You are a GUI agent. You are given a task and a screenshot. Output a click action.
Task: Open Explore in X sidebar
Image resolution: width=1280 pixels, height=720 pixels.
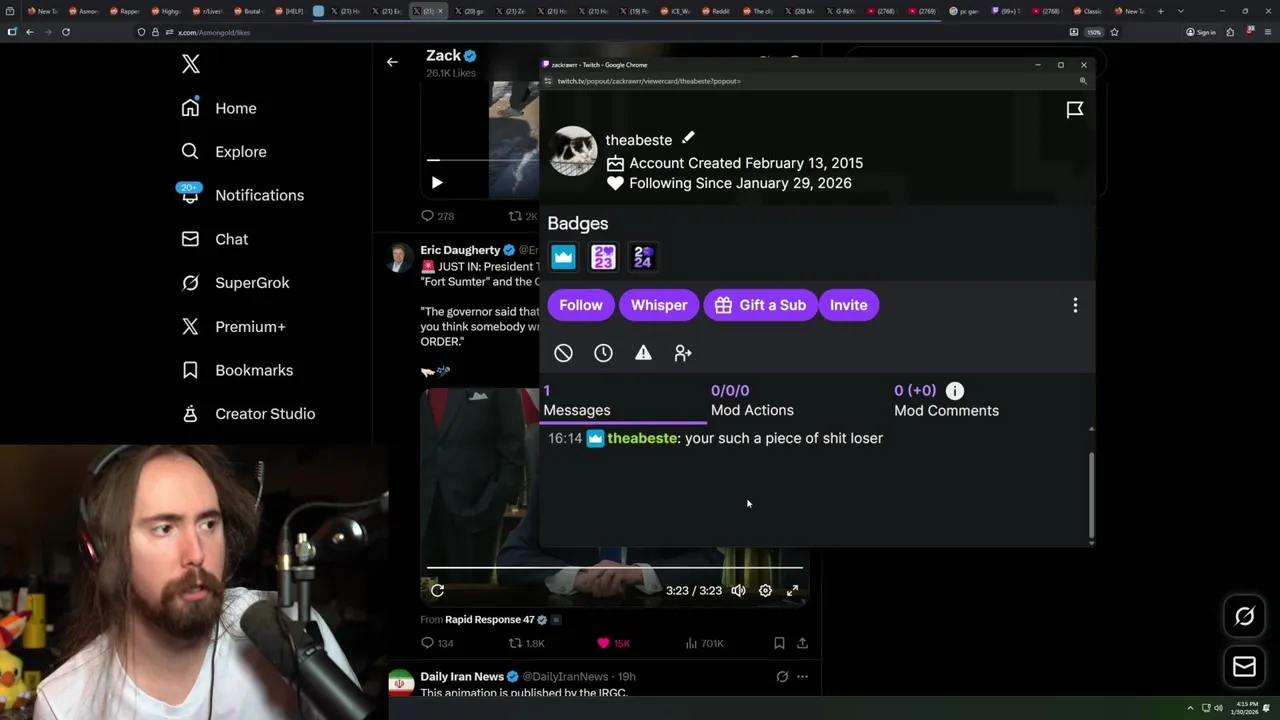coord(224,152)
